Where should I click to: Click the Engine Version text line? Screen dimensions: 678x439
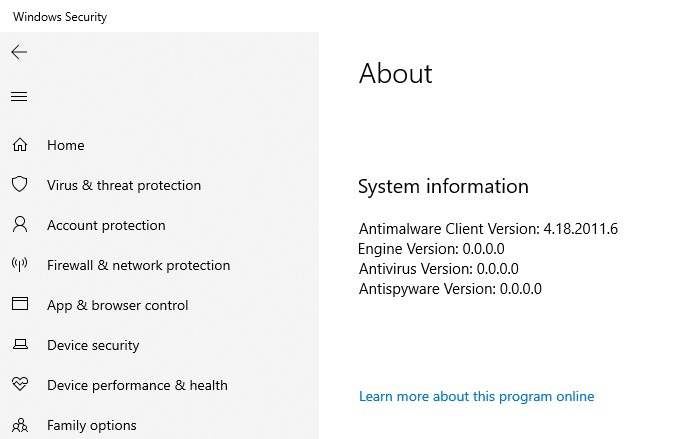coord(431,249)
